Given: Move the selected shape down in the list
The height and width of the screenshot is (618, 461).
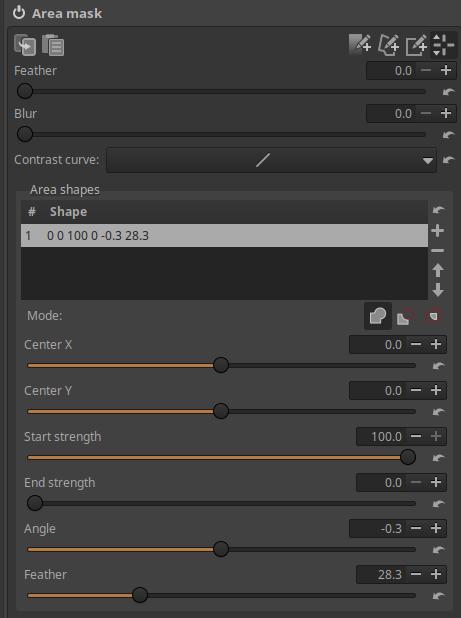Looking at the screenshot, I should (438, 290).
